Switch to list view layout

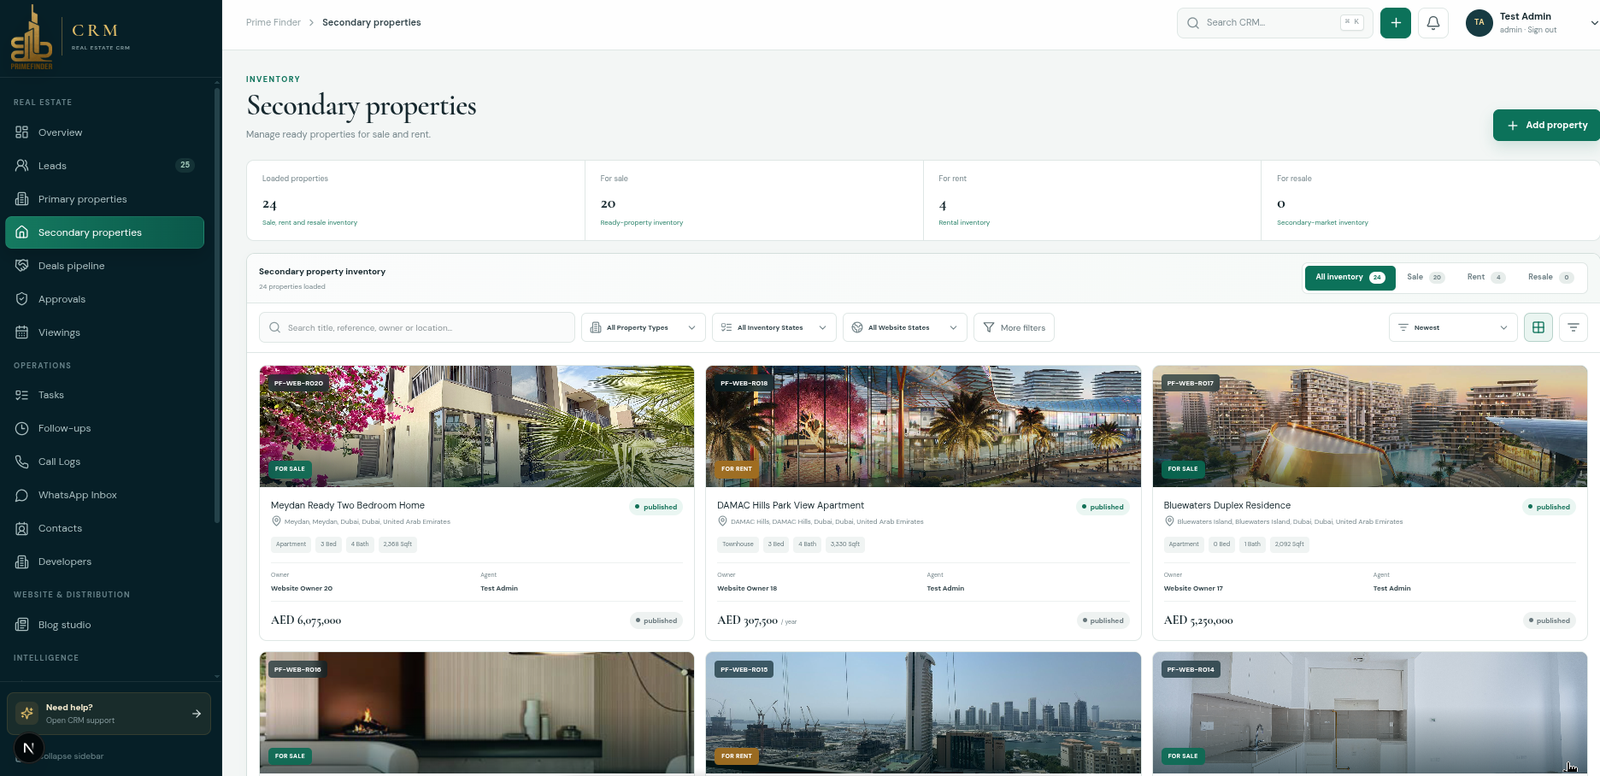[x=1573, y=327]
